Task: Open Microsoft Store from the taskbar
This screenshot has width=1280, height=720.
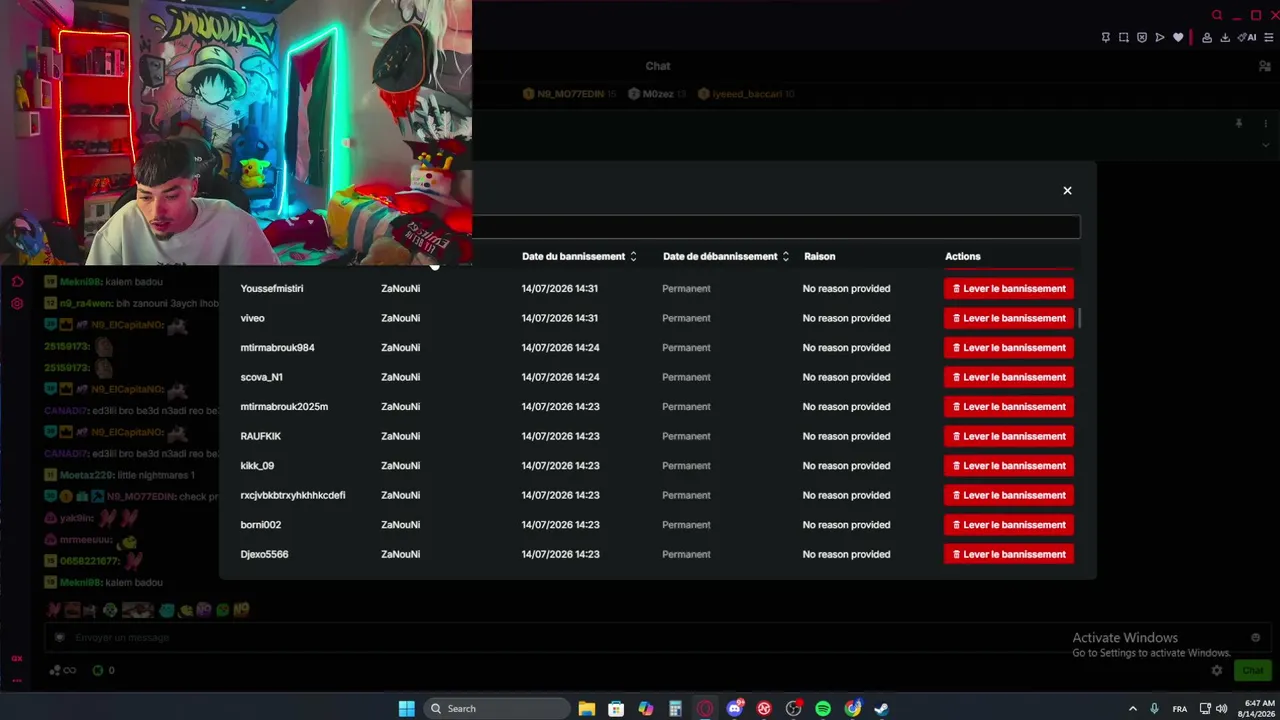Action: coord(616,709)
